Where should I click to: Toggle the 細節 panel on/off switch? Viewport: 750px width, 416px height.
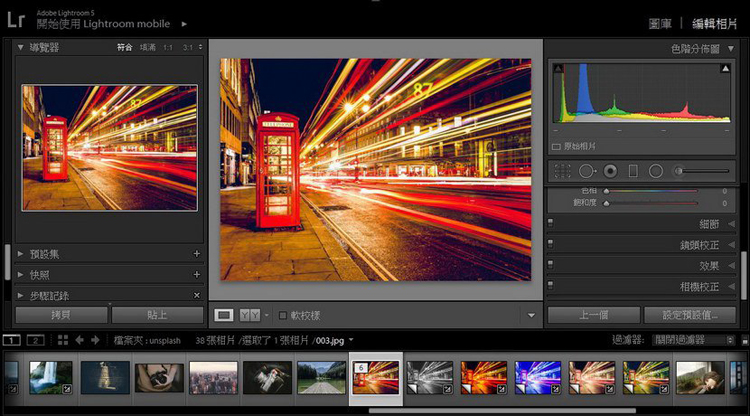point(551,224)
